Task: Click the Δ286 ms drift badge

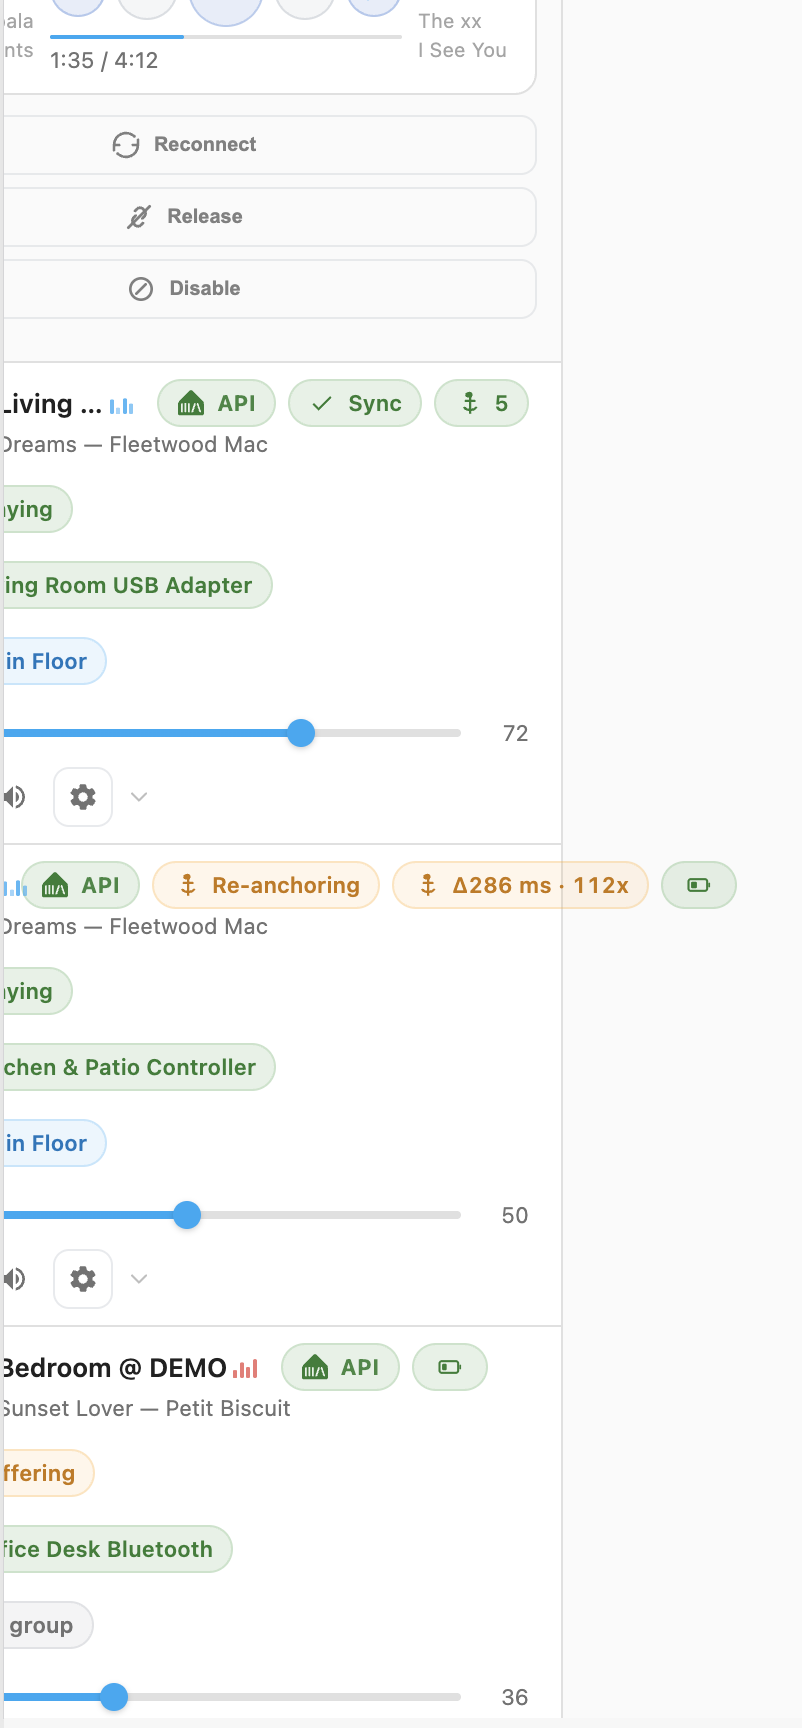Action: (x=520, y=886)
